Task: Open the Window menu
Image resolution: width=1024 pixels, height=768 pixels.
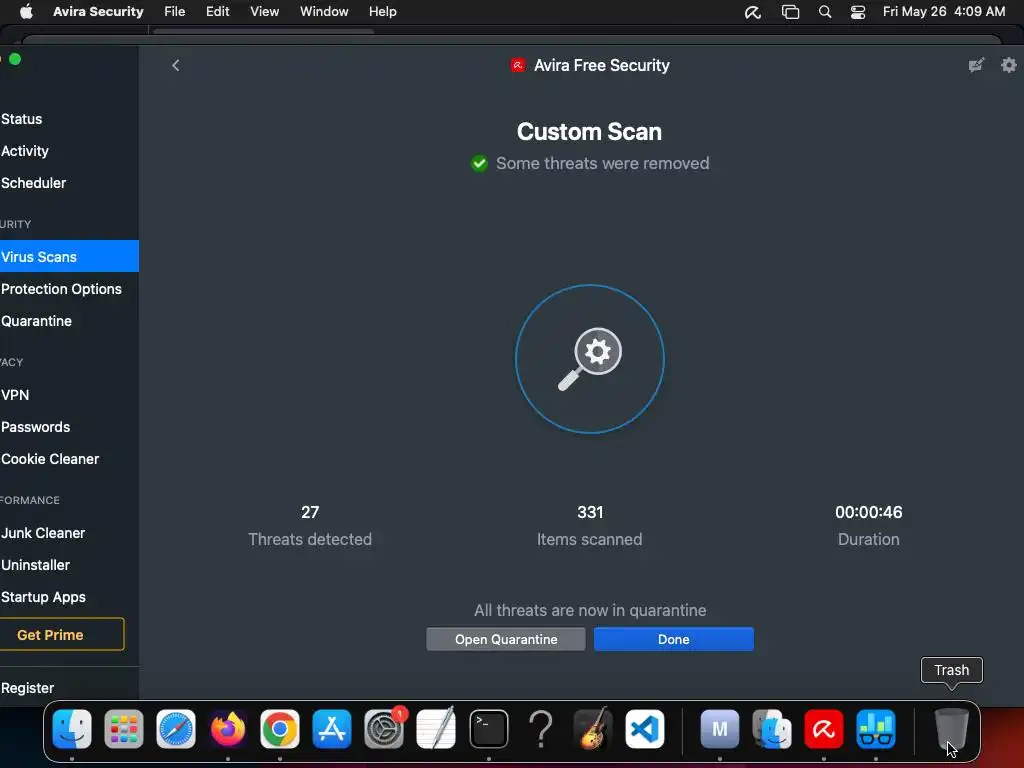Action: point(324,11)
